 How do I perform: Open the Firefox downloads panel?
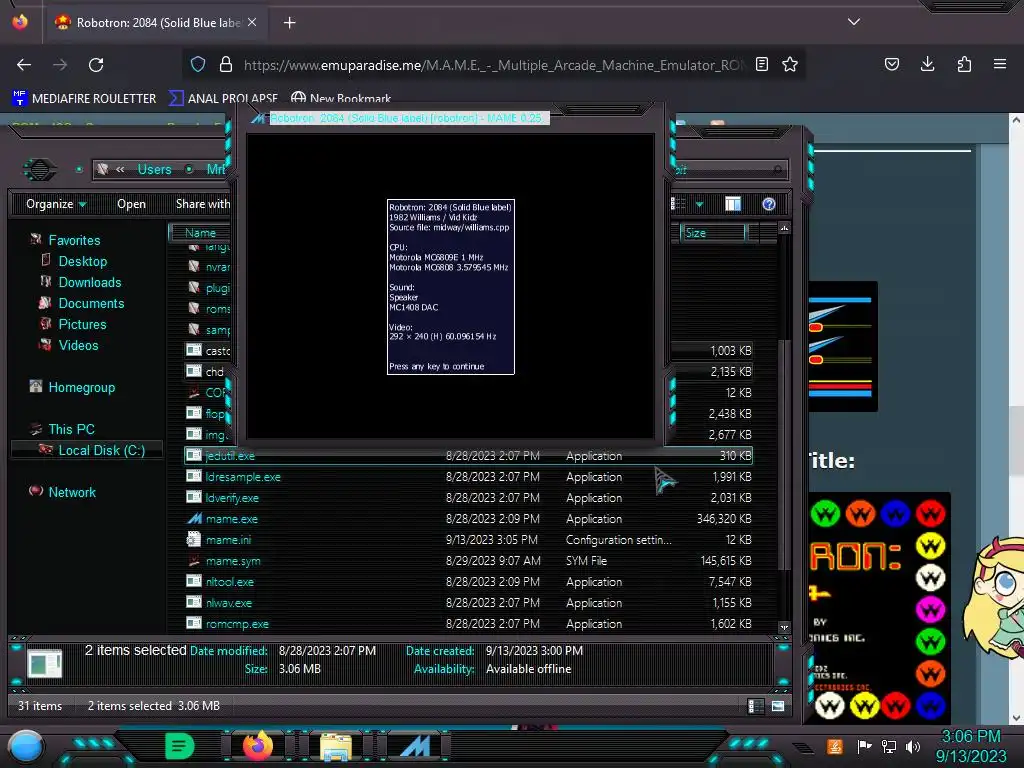coord(927,64)
